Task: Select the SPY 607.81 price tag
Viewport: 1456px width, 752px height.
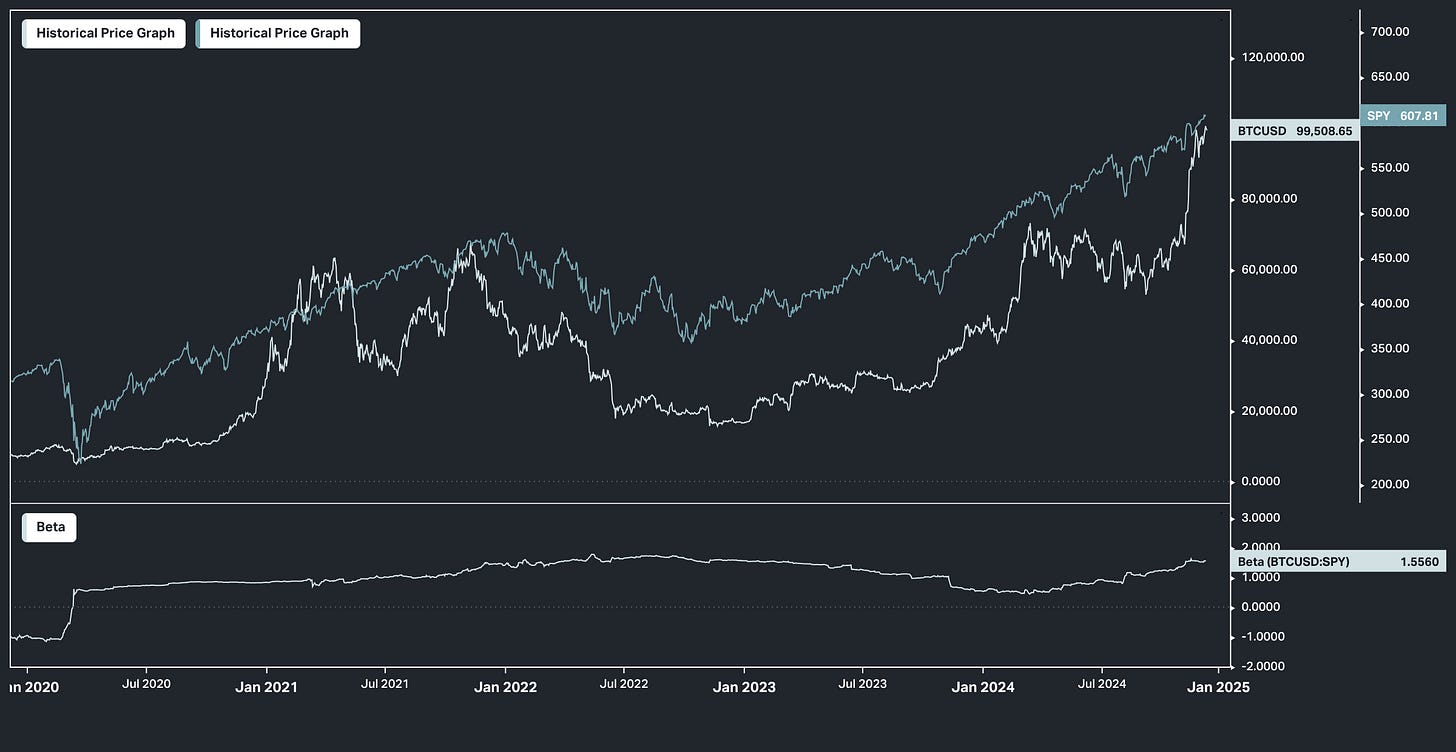Action: (1403, 116)
